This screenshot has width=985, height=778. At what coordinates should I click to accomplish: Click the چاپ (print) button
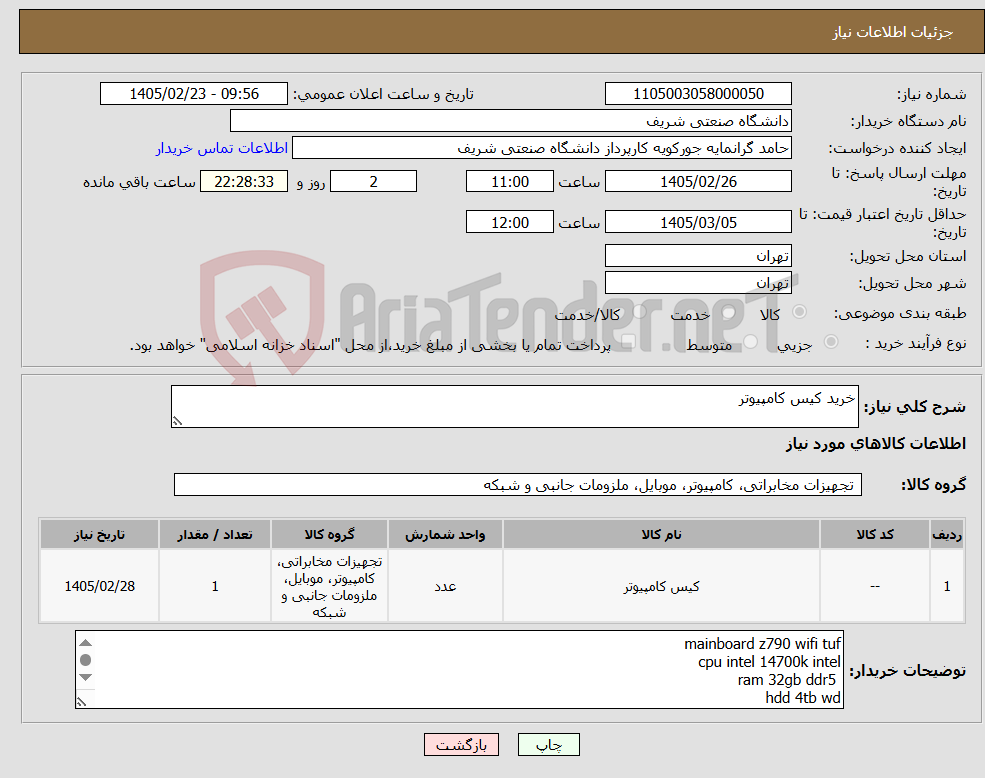(x=548, y=745)
